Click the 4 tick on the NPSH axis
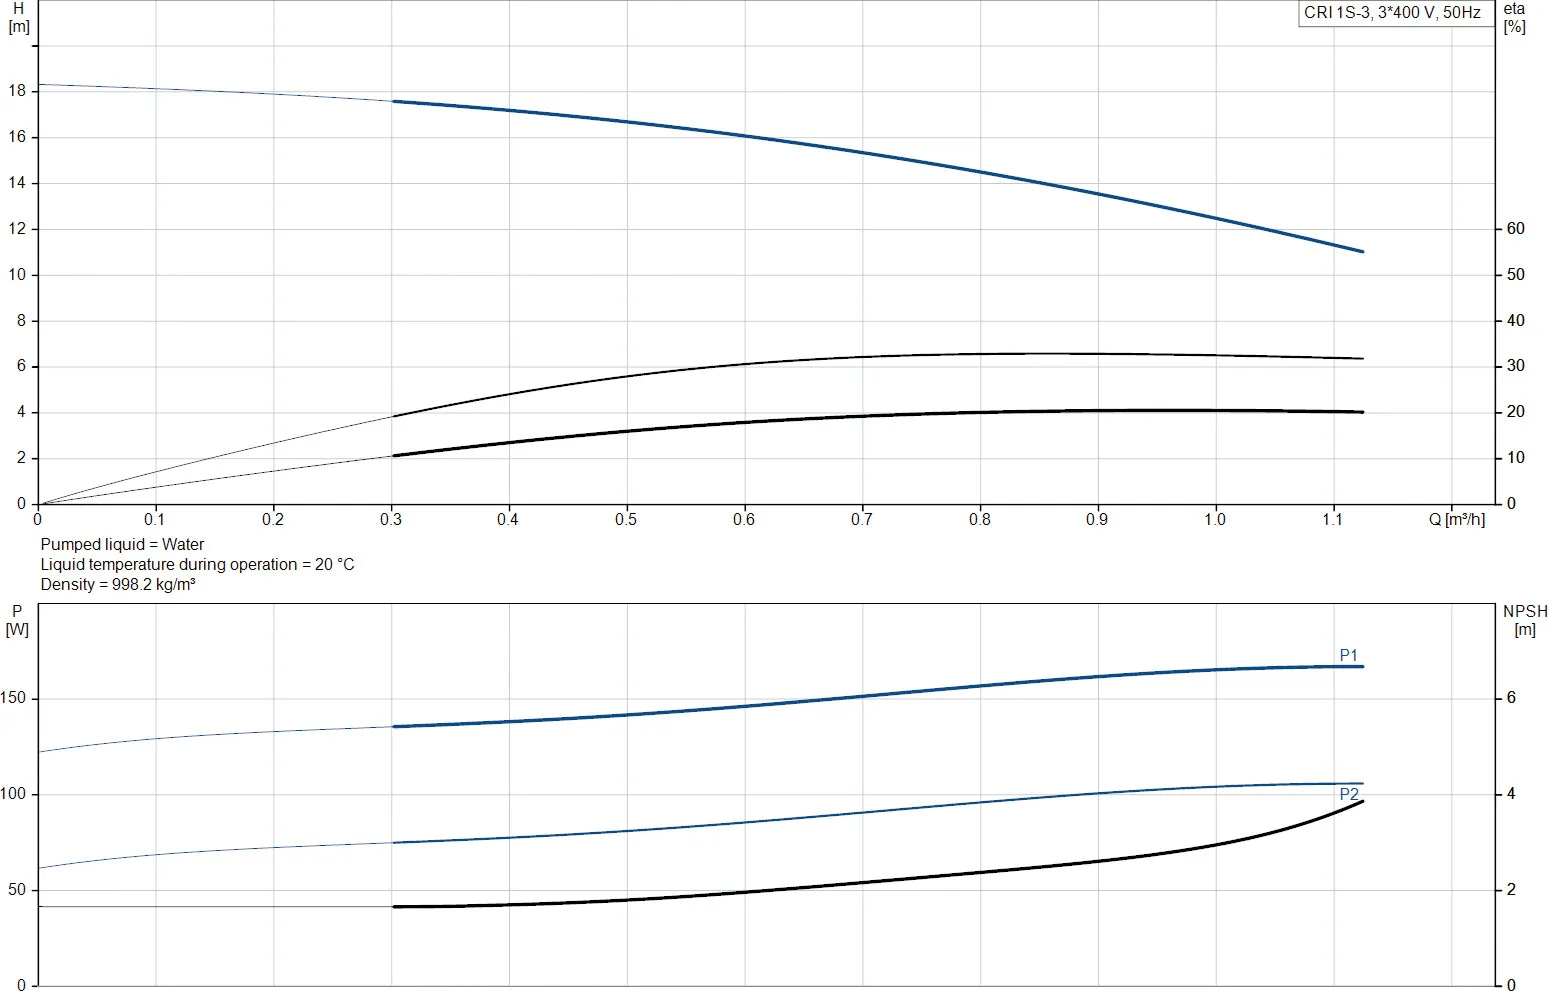This screenshot has height=991, width=1548. pyautogui.click(x=1512, y=793)
